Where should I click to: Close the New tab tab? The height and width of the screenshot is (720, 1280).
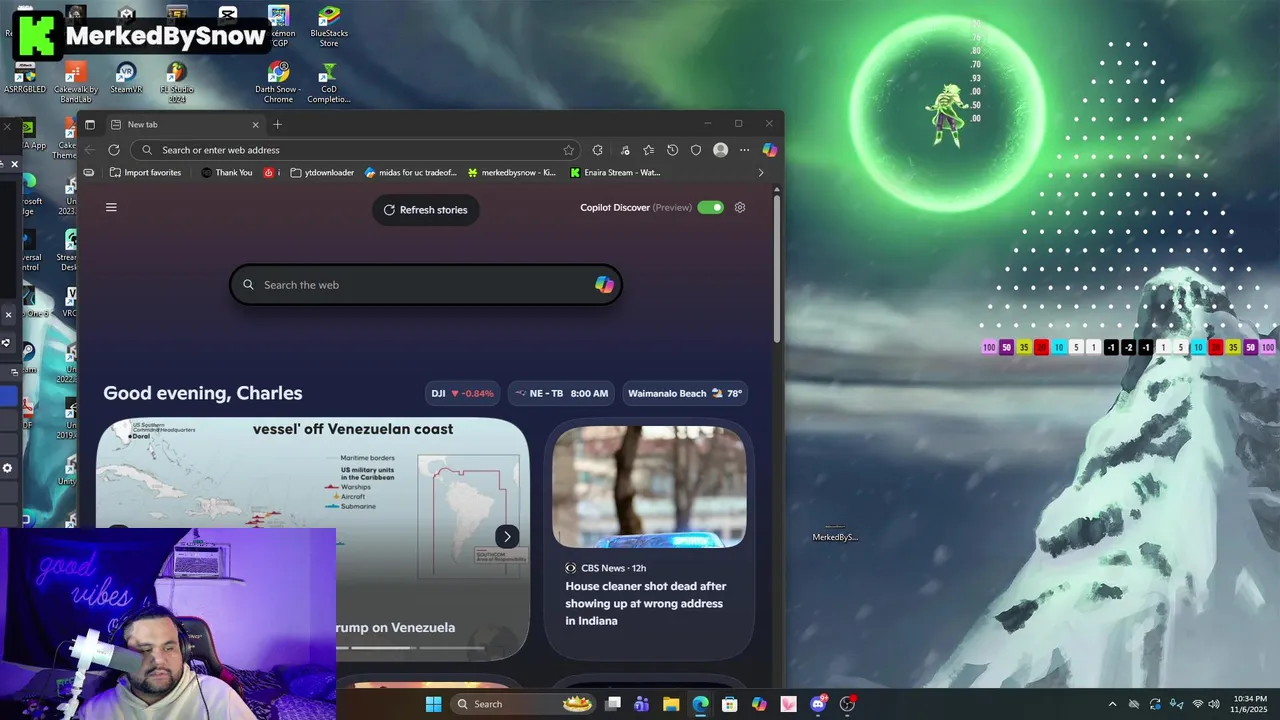pyautogui.click(x=255, y=124)
